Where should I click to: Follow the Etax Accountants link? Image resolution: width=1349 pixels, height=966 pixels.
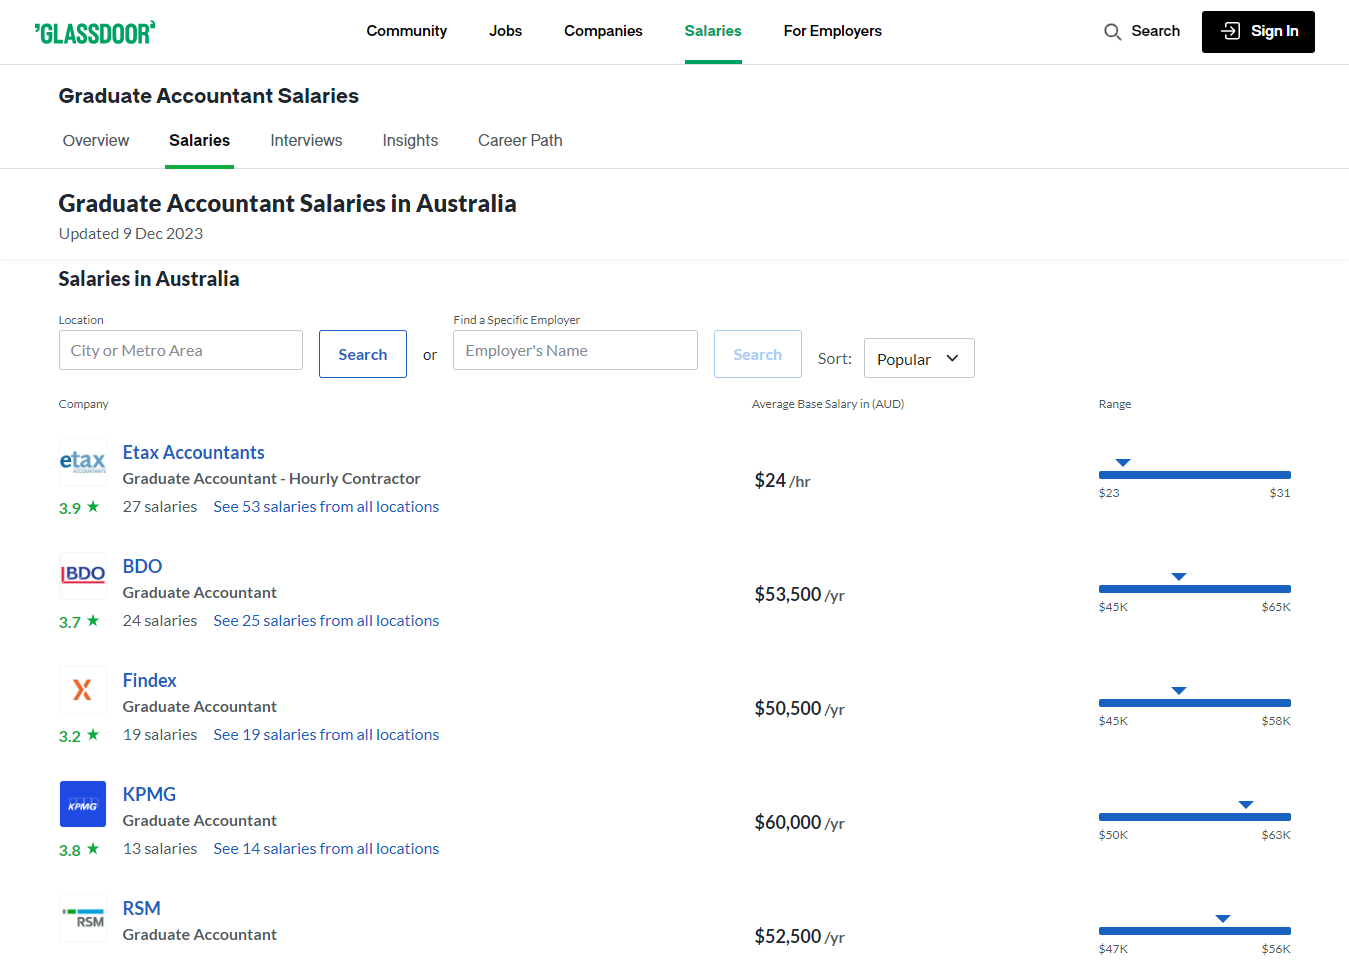[x=193, y=452]
